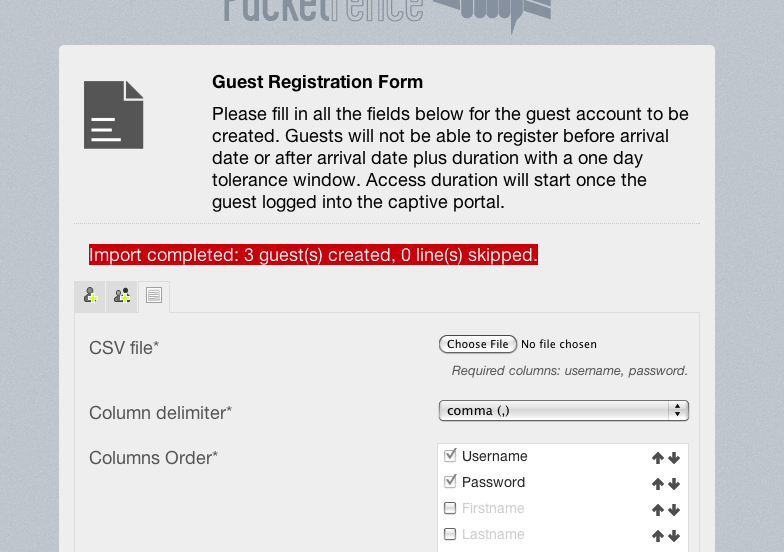The width and height of the screenshot is (784, 552).
Task: Click the document icon beside form title
Action: coord(113,115)
